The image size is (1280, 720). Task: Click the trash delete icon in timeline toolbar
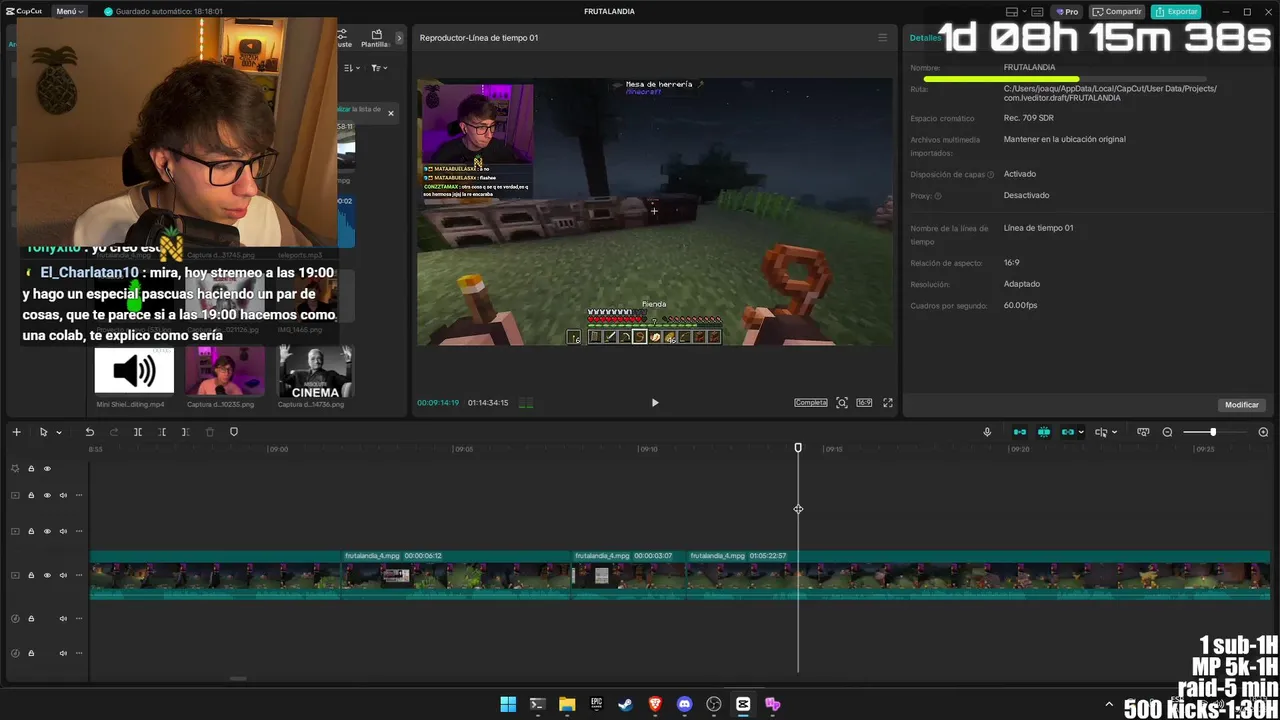[210, 432]
